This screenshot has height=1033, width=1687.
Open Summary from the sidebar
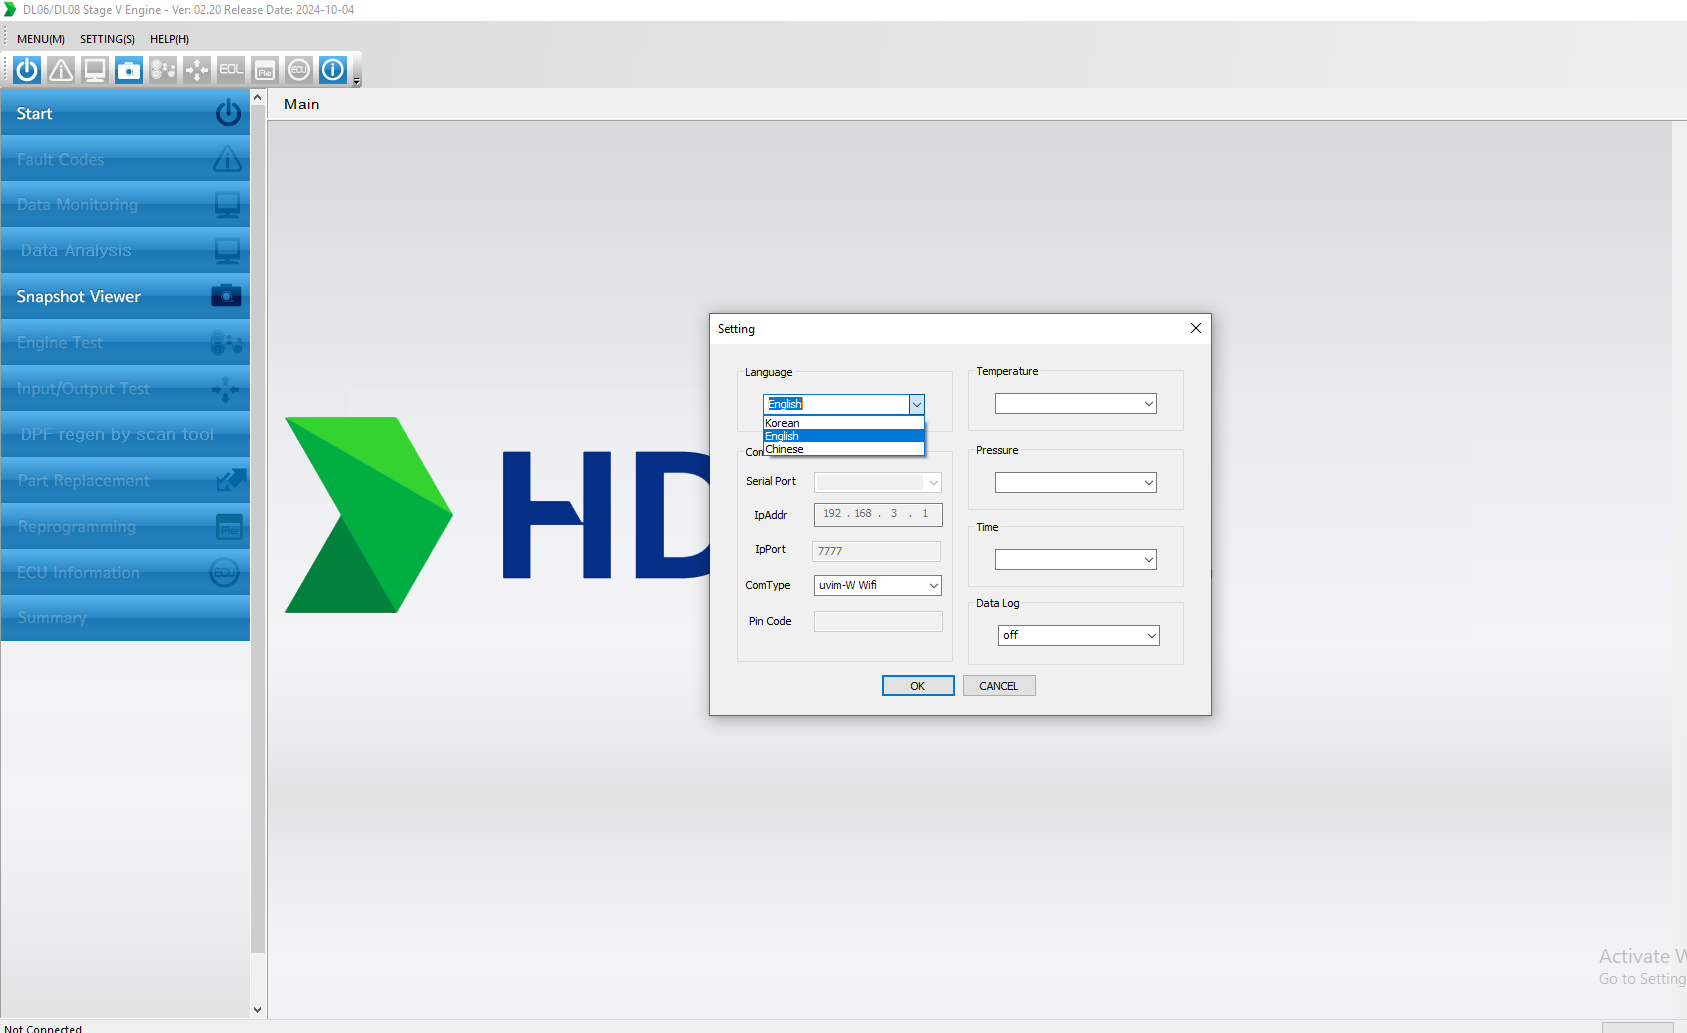tap(125, 618)
